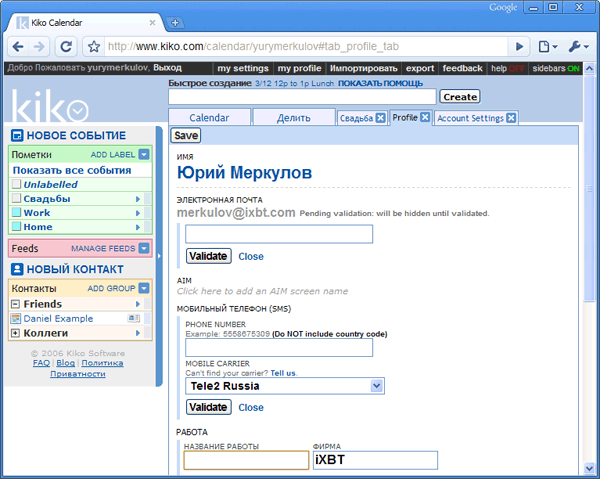Open a new browser tab
This screenshot has width=600, height=479.
pos(175,23)
